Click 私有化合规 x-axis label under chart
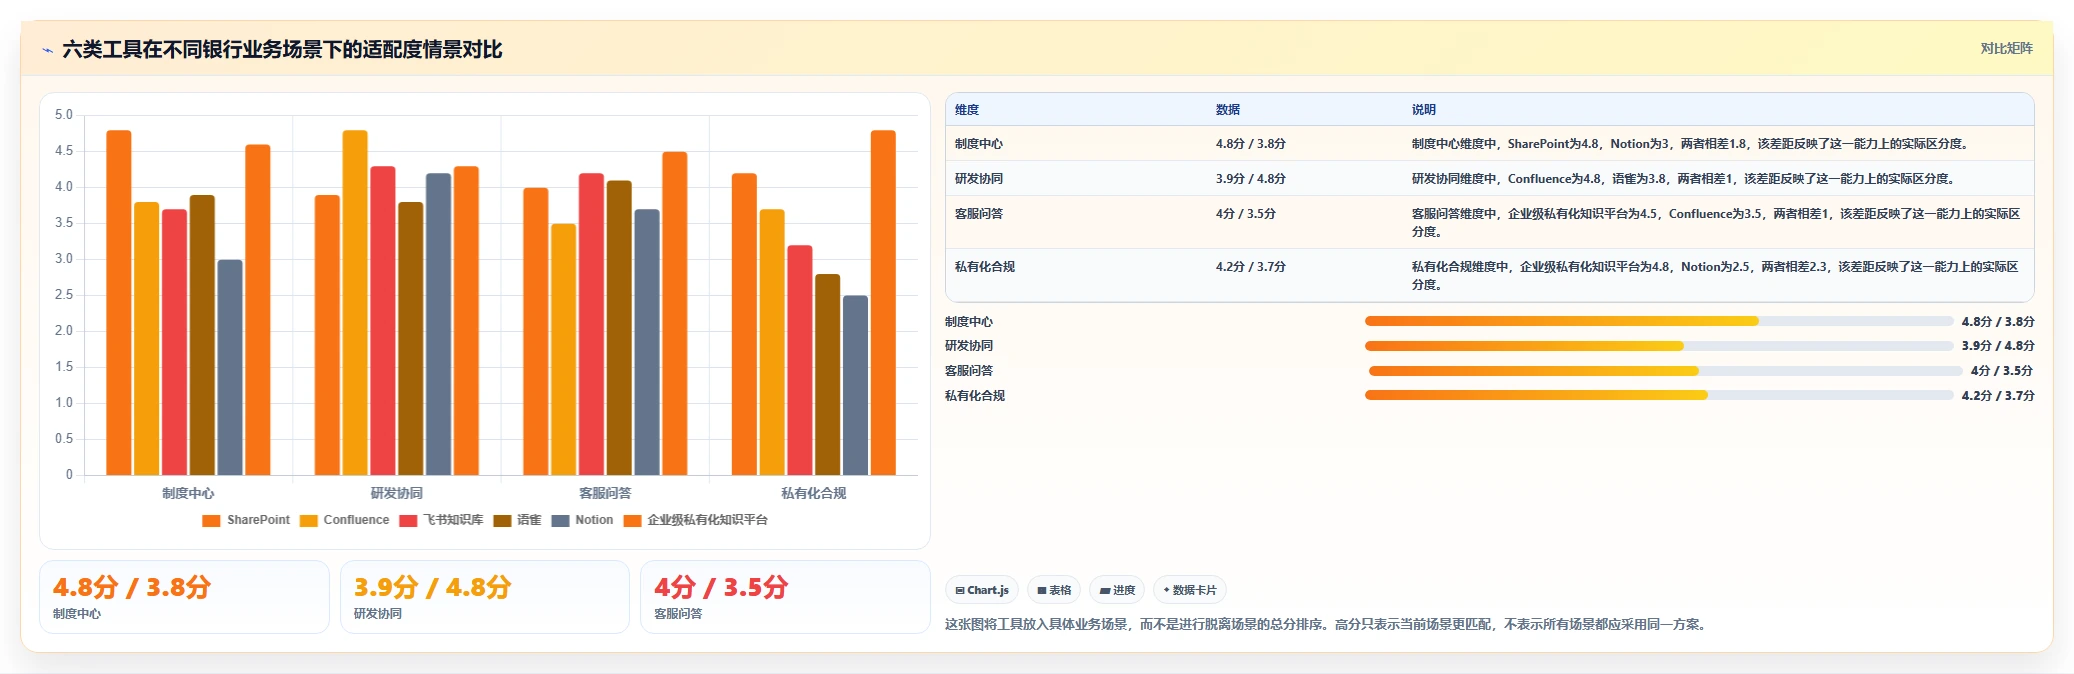This screenshot has height=674, width=2074. click(814, 493)
